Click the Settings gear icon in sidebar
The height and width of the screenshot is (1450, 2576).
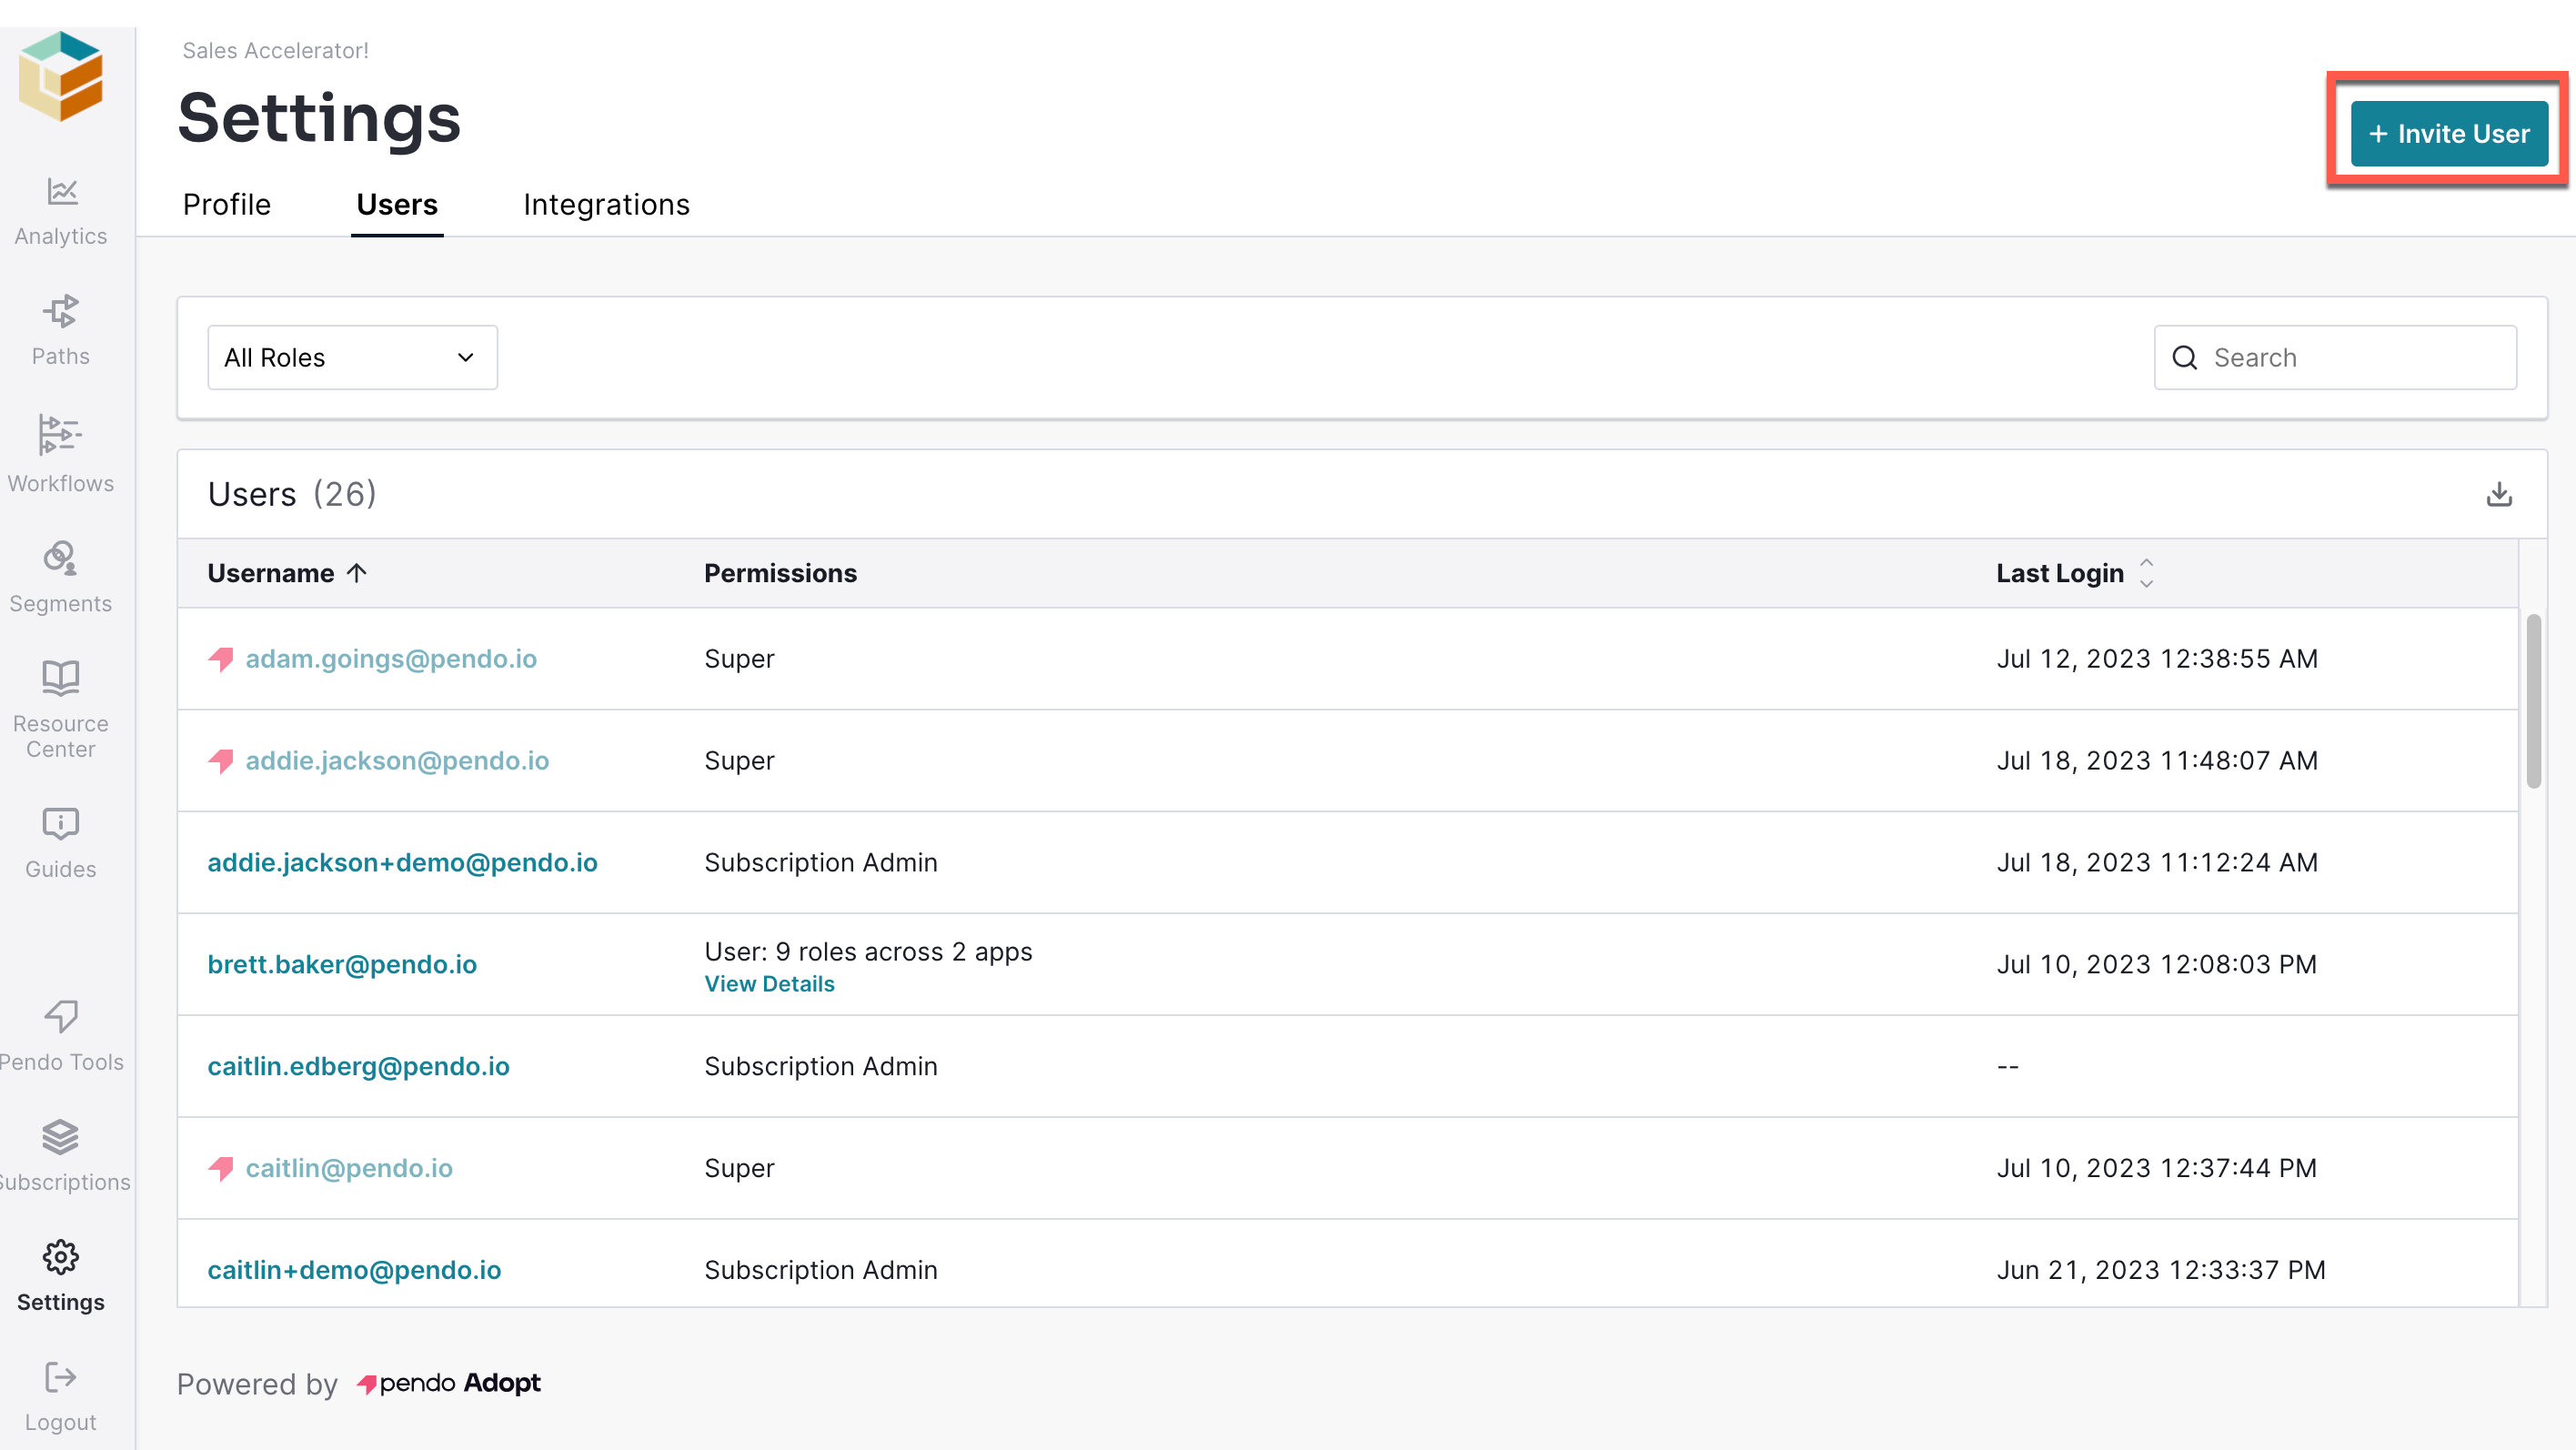(x=61, y=1257)
